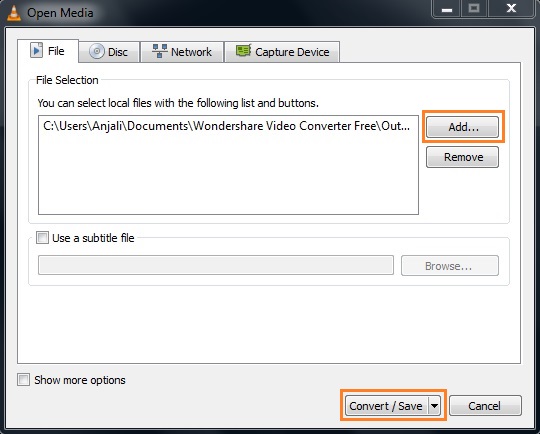Open the Network tab

tap(182, 52)
